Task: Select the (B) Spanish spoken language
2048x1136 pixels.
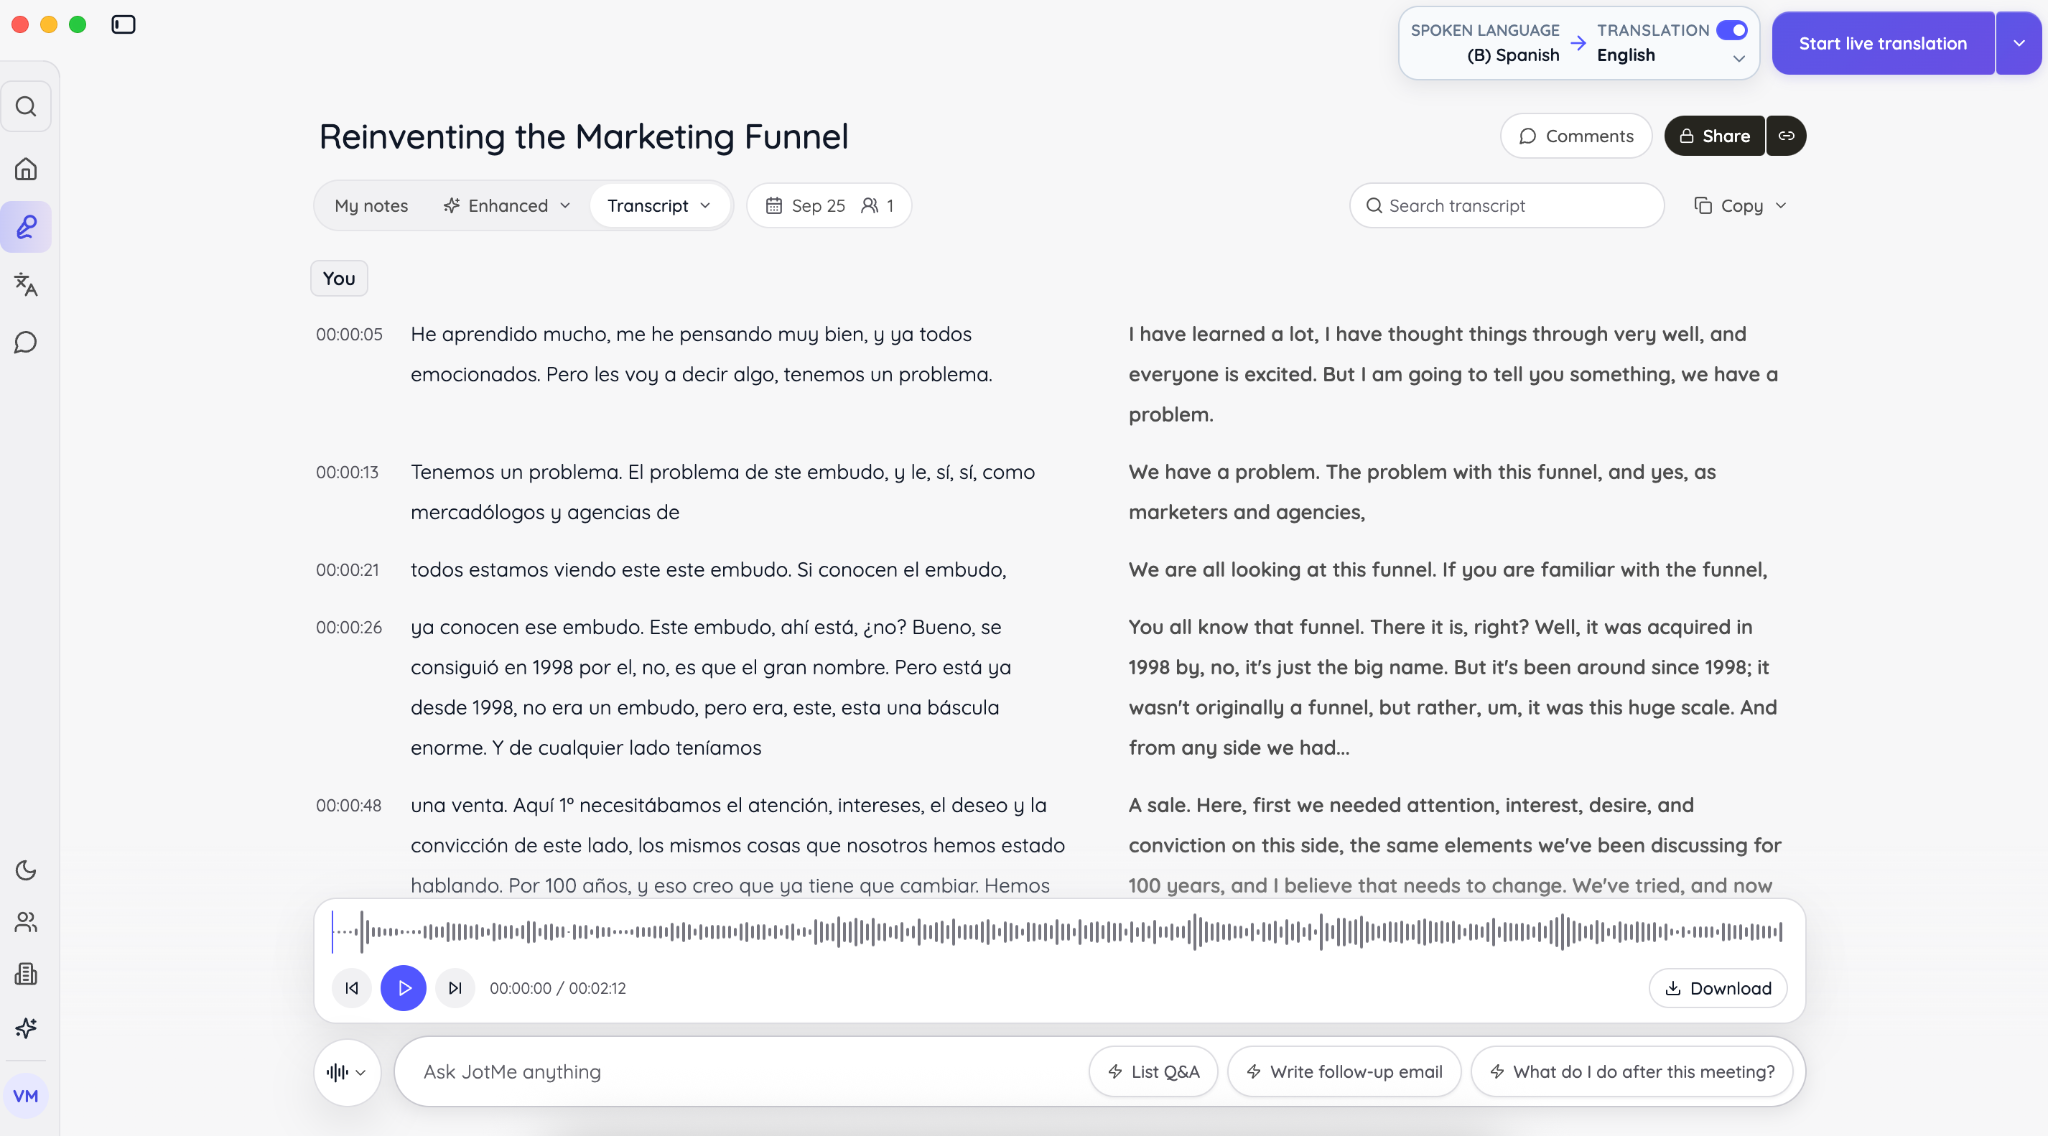Action: 1513,56
